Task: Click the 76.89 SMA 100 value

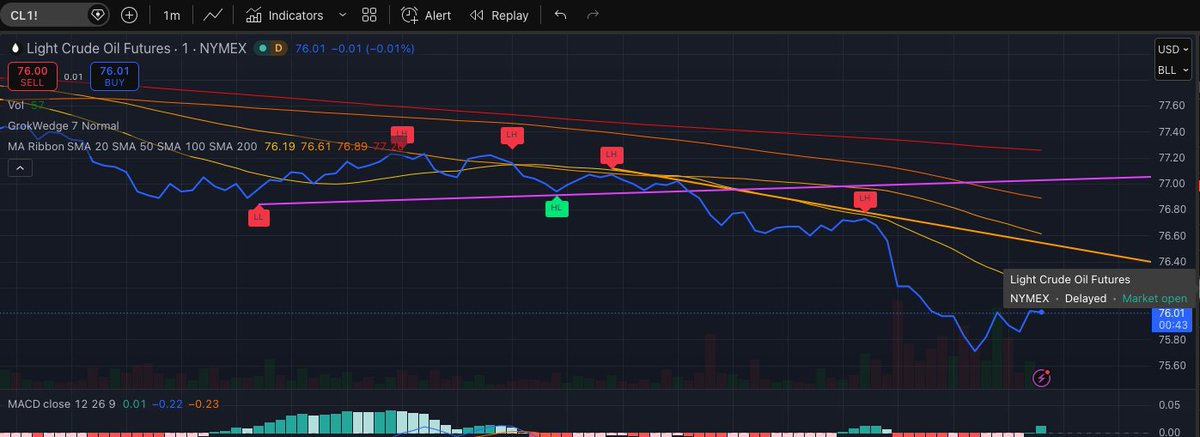Action: pyautogui.click(x=353, y=147)
